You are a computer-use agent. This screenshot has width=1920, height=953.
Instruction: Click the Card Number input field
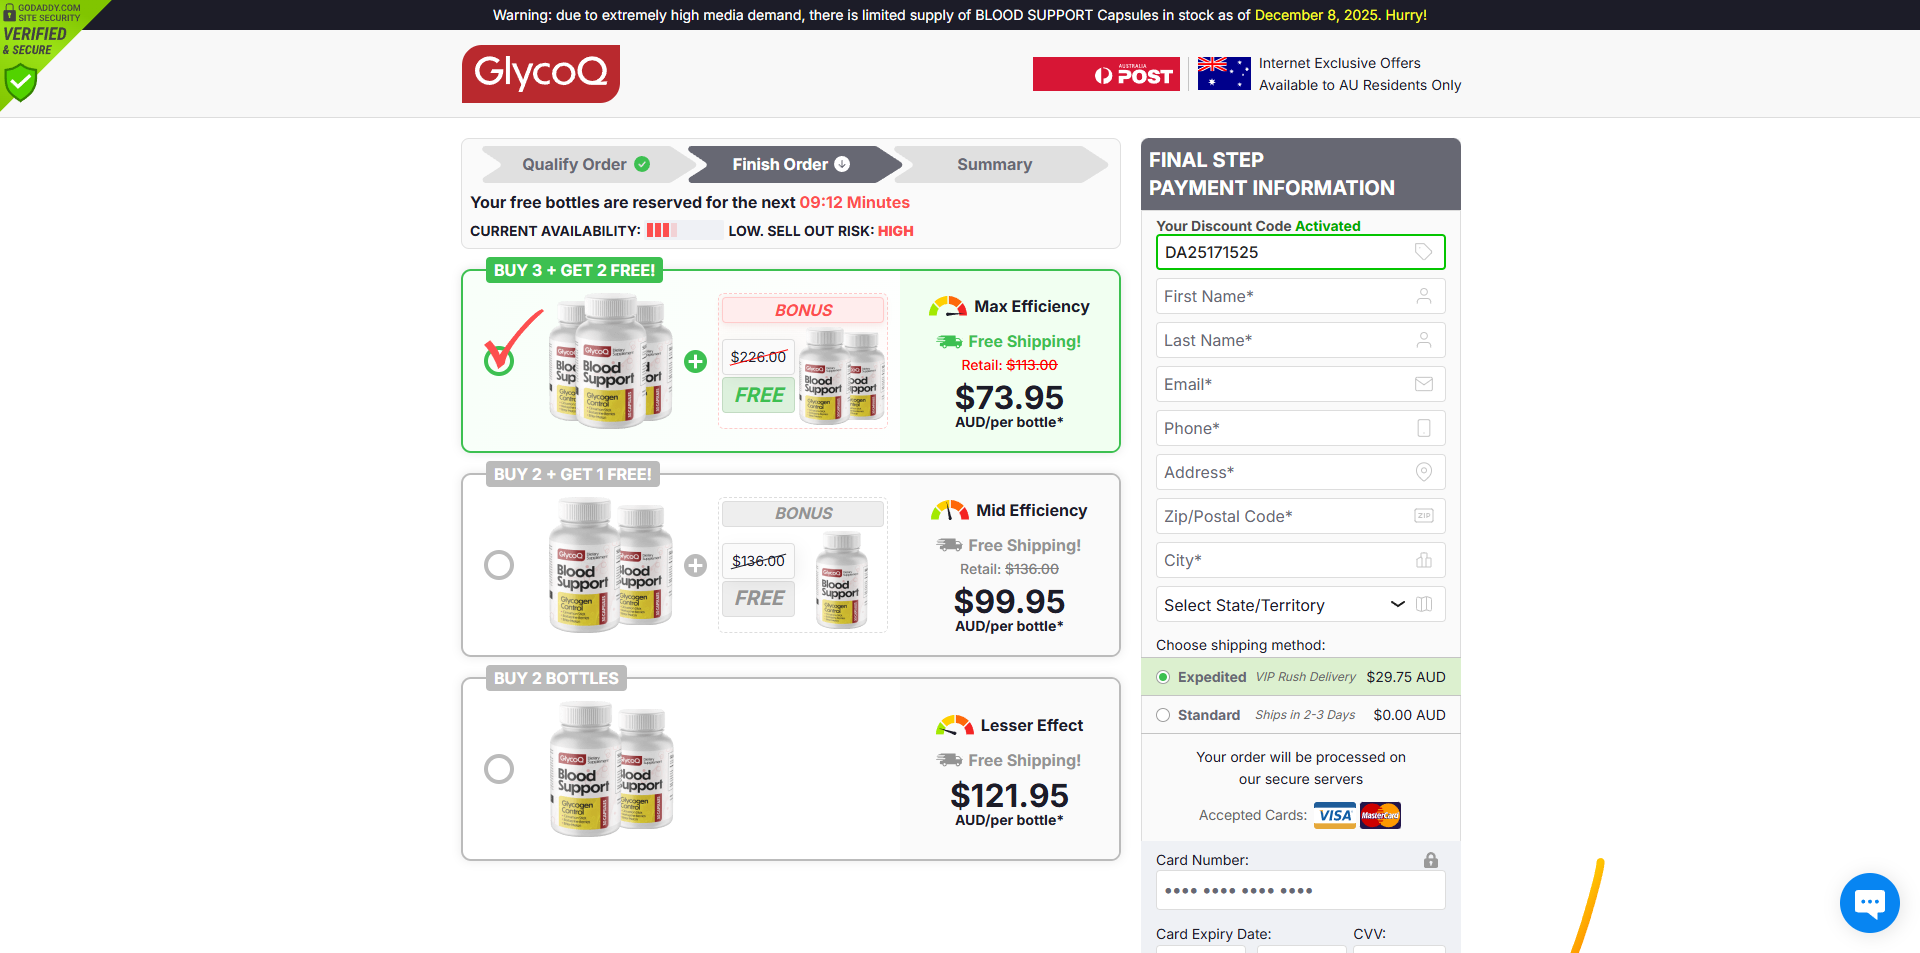click(1300, 890)
